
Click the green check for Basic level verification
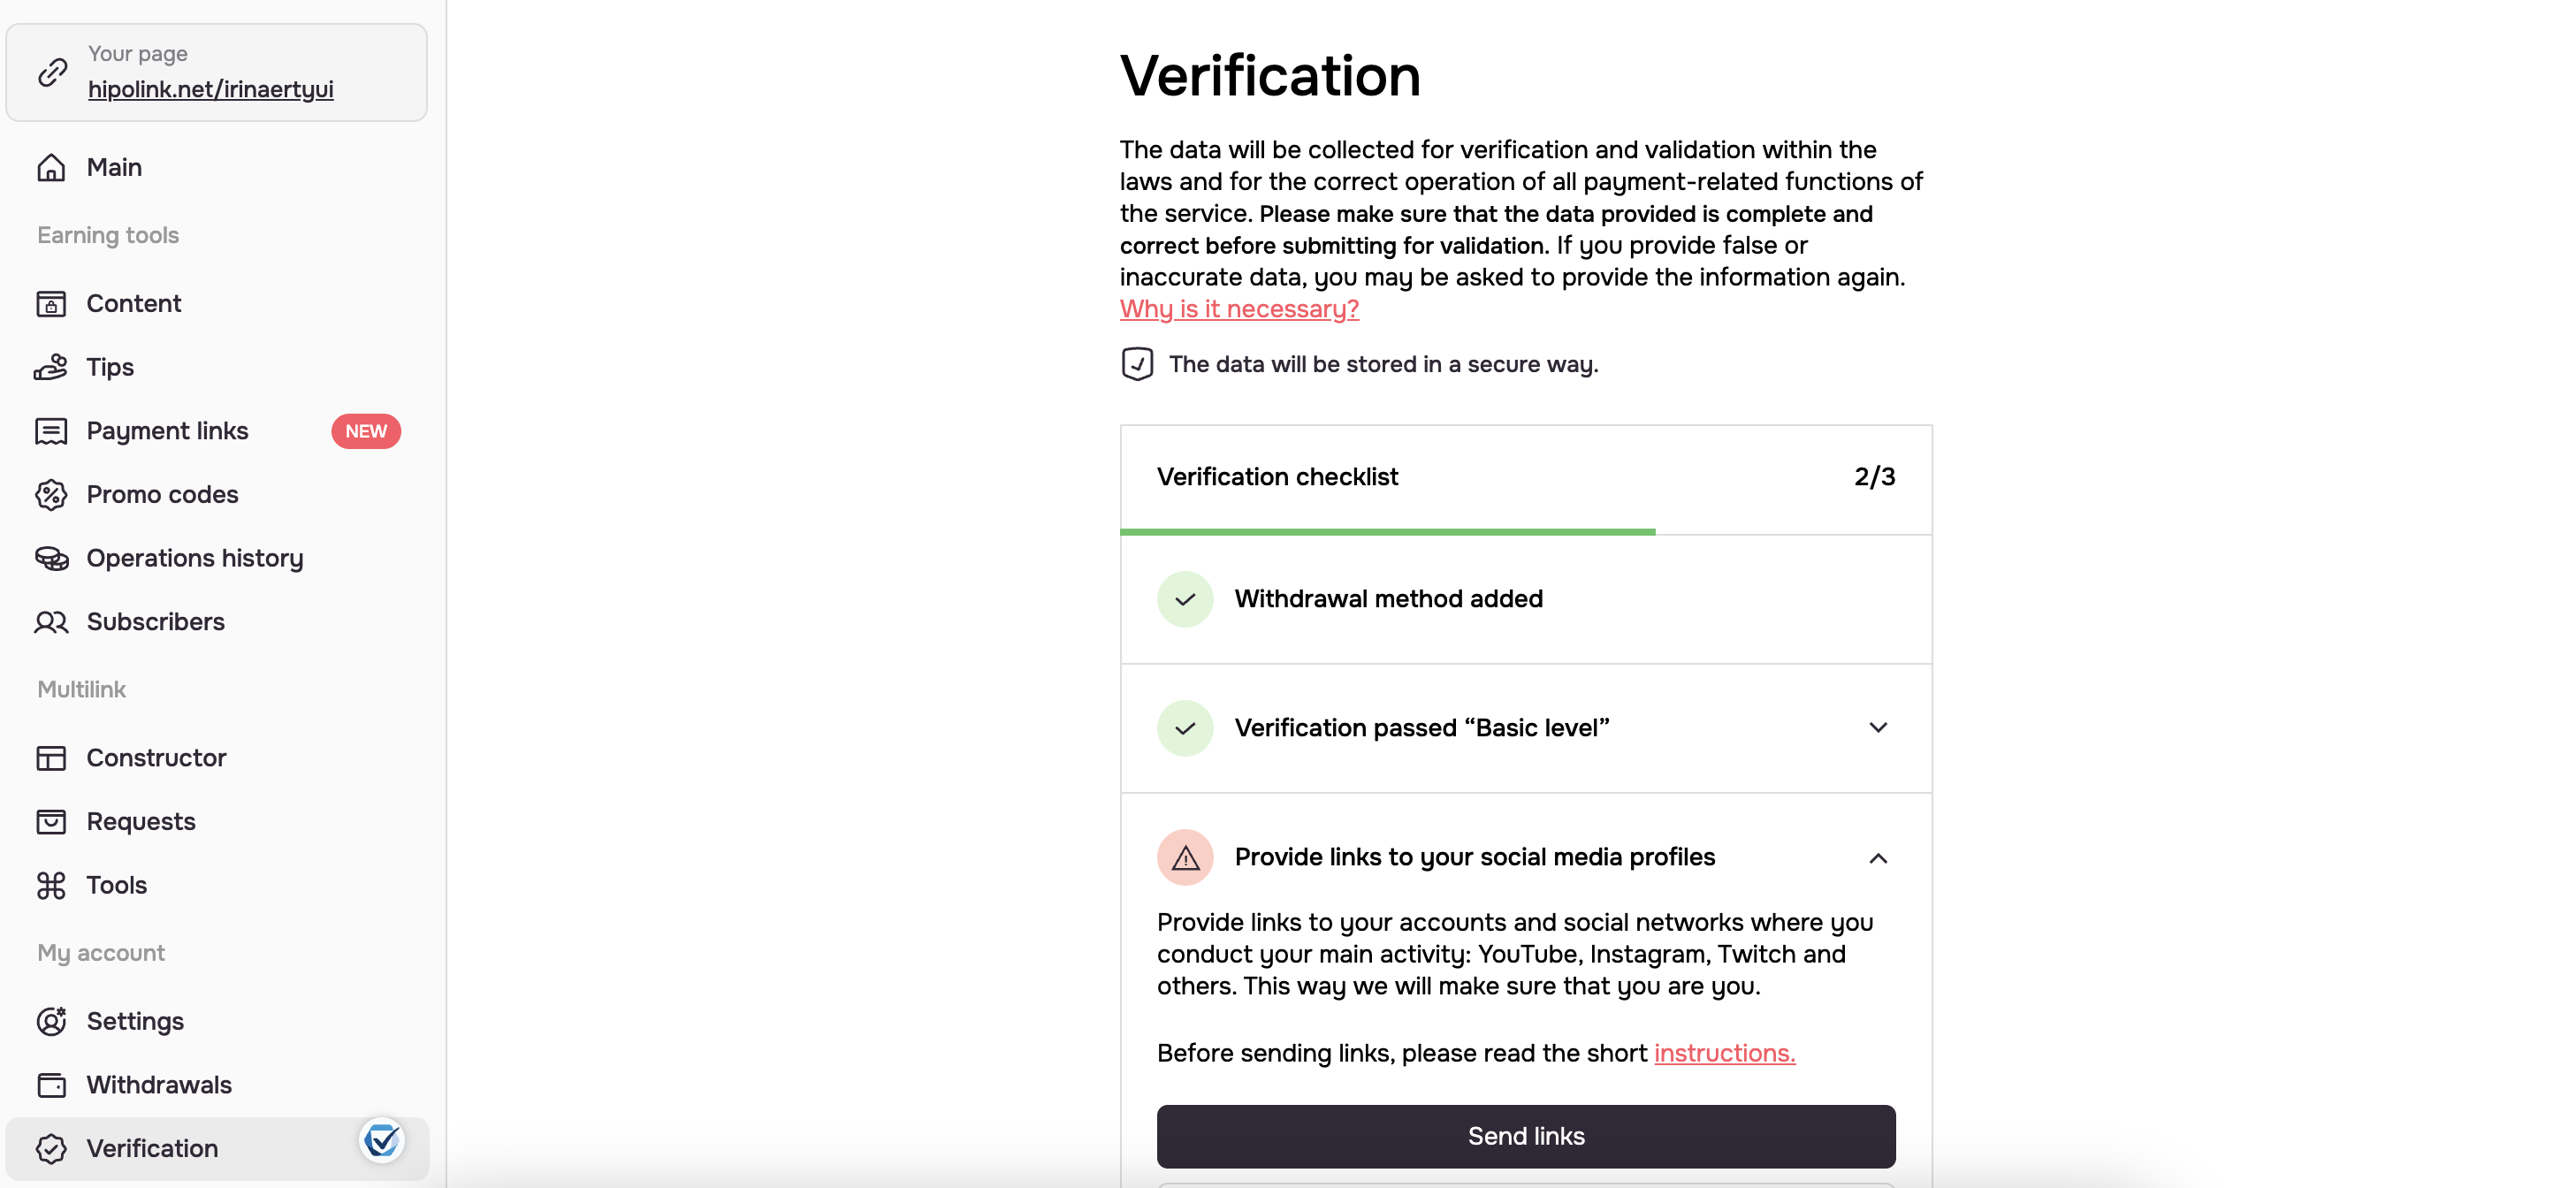click(1185, 728)
